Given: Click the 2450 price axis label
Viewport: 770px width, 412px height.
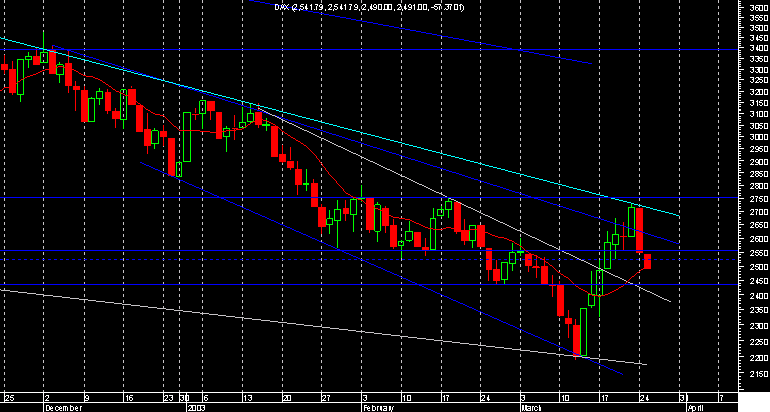Looking at the screenshot, I should click(759, 281).
